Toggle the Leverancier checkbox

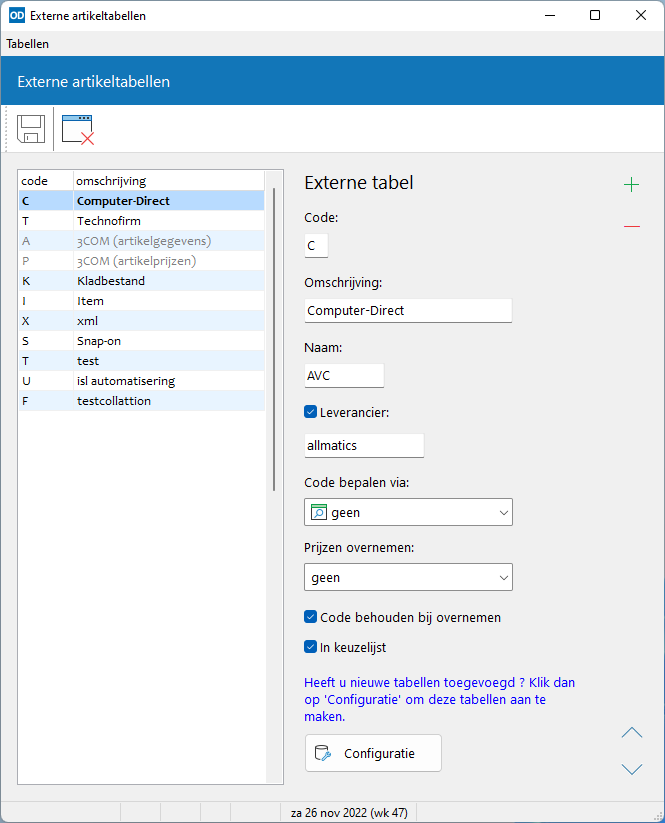point(310,412)
